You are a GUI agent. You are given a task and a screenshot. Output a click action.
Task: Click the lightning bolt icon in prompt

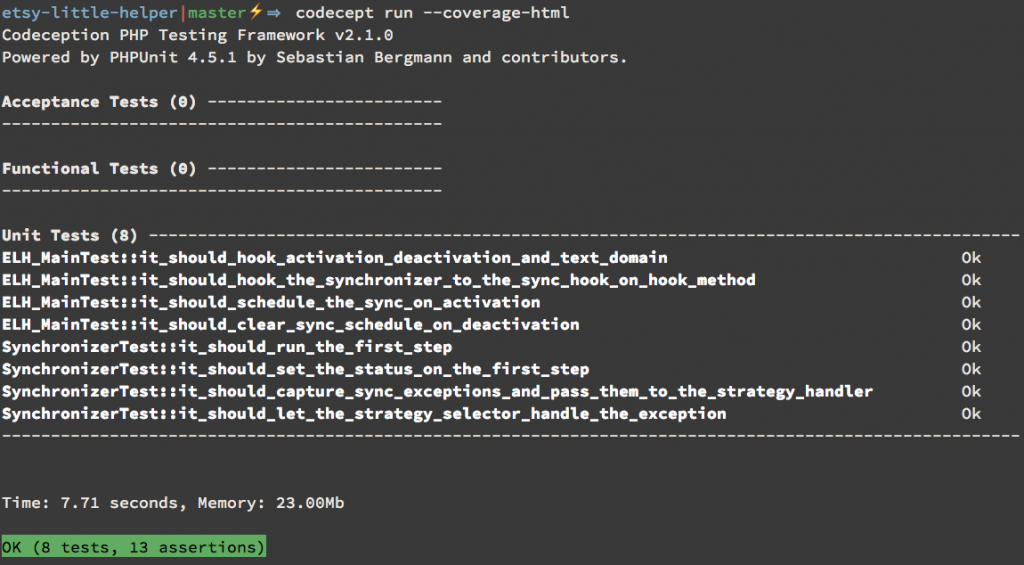[x=255, y=11]
